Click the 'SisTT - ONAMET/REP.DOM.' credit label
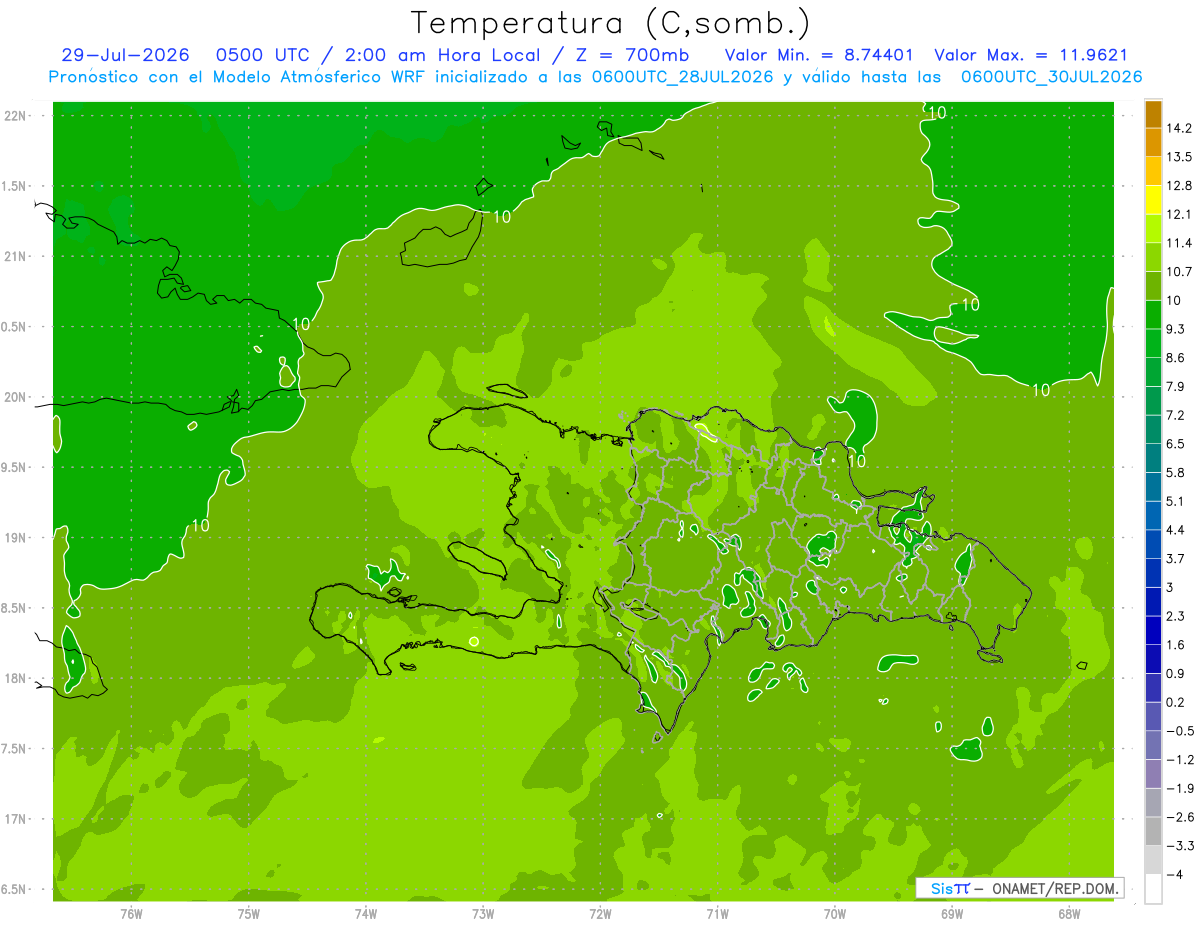Viewport: 1200px width, 927px height. pos(1020,888)
